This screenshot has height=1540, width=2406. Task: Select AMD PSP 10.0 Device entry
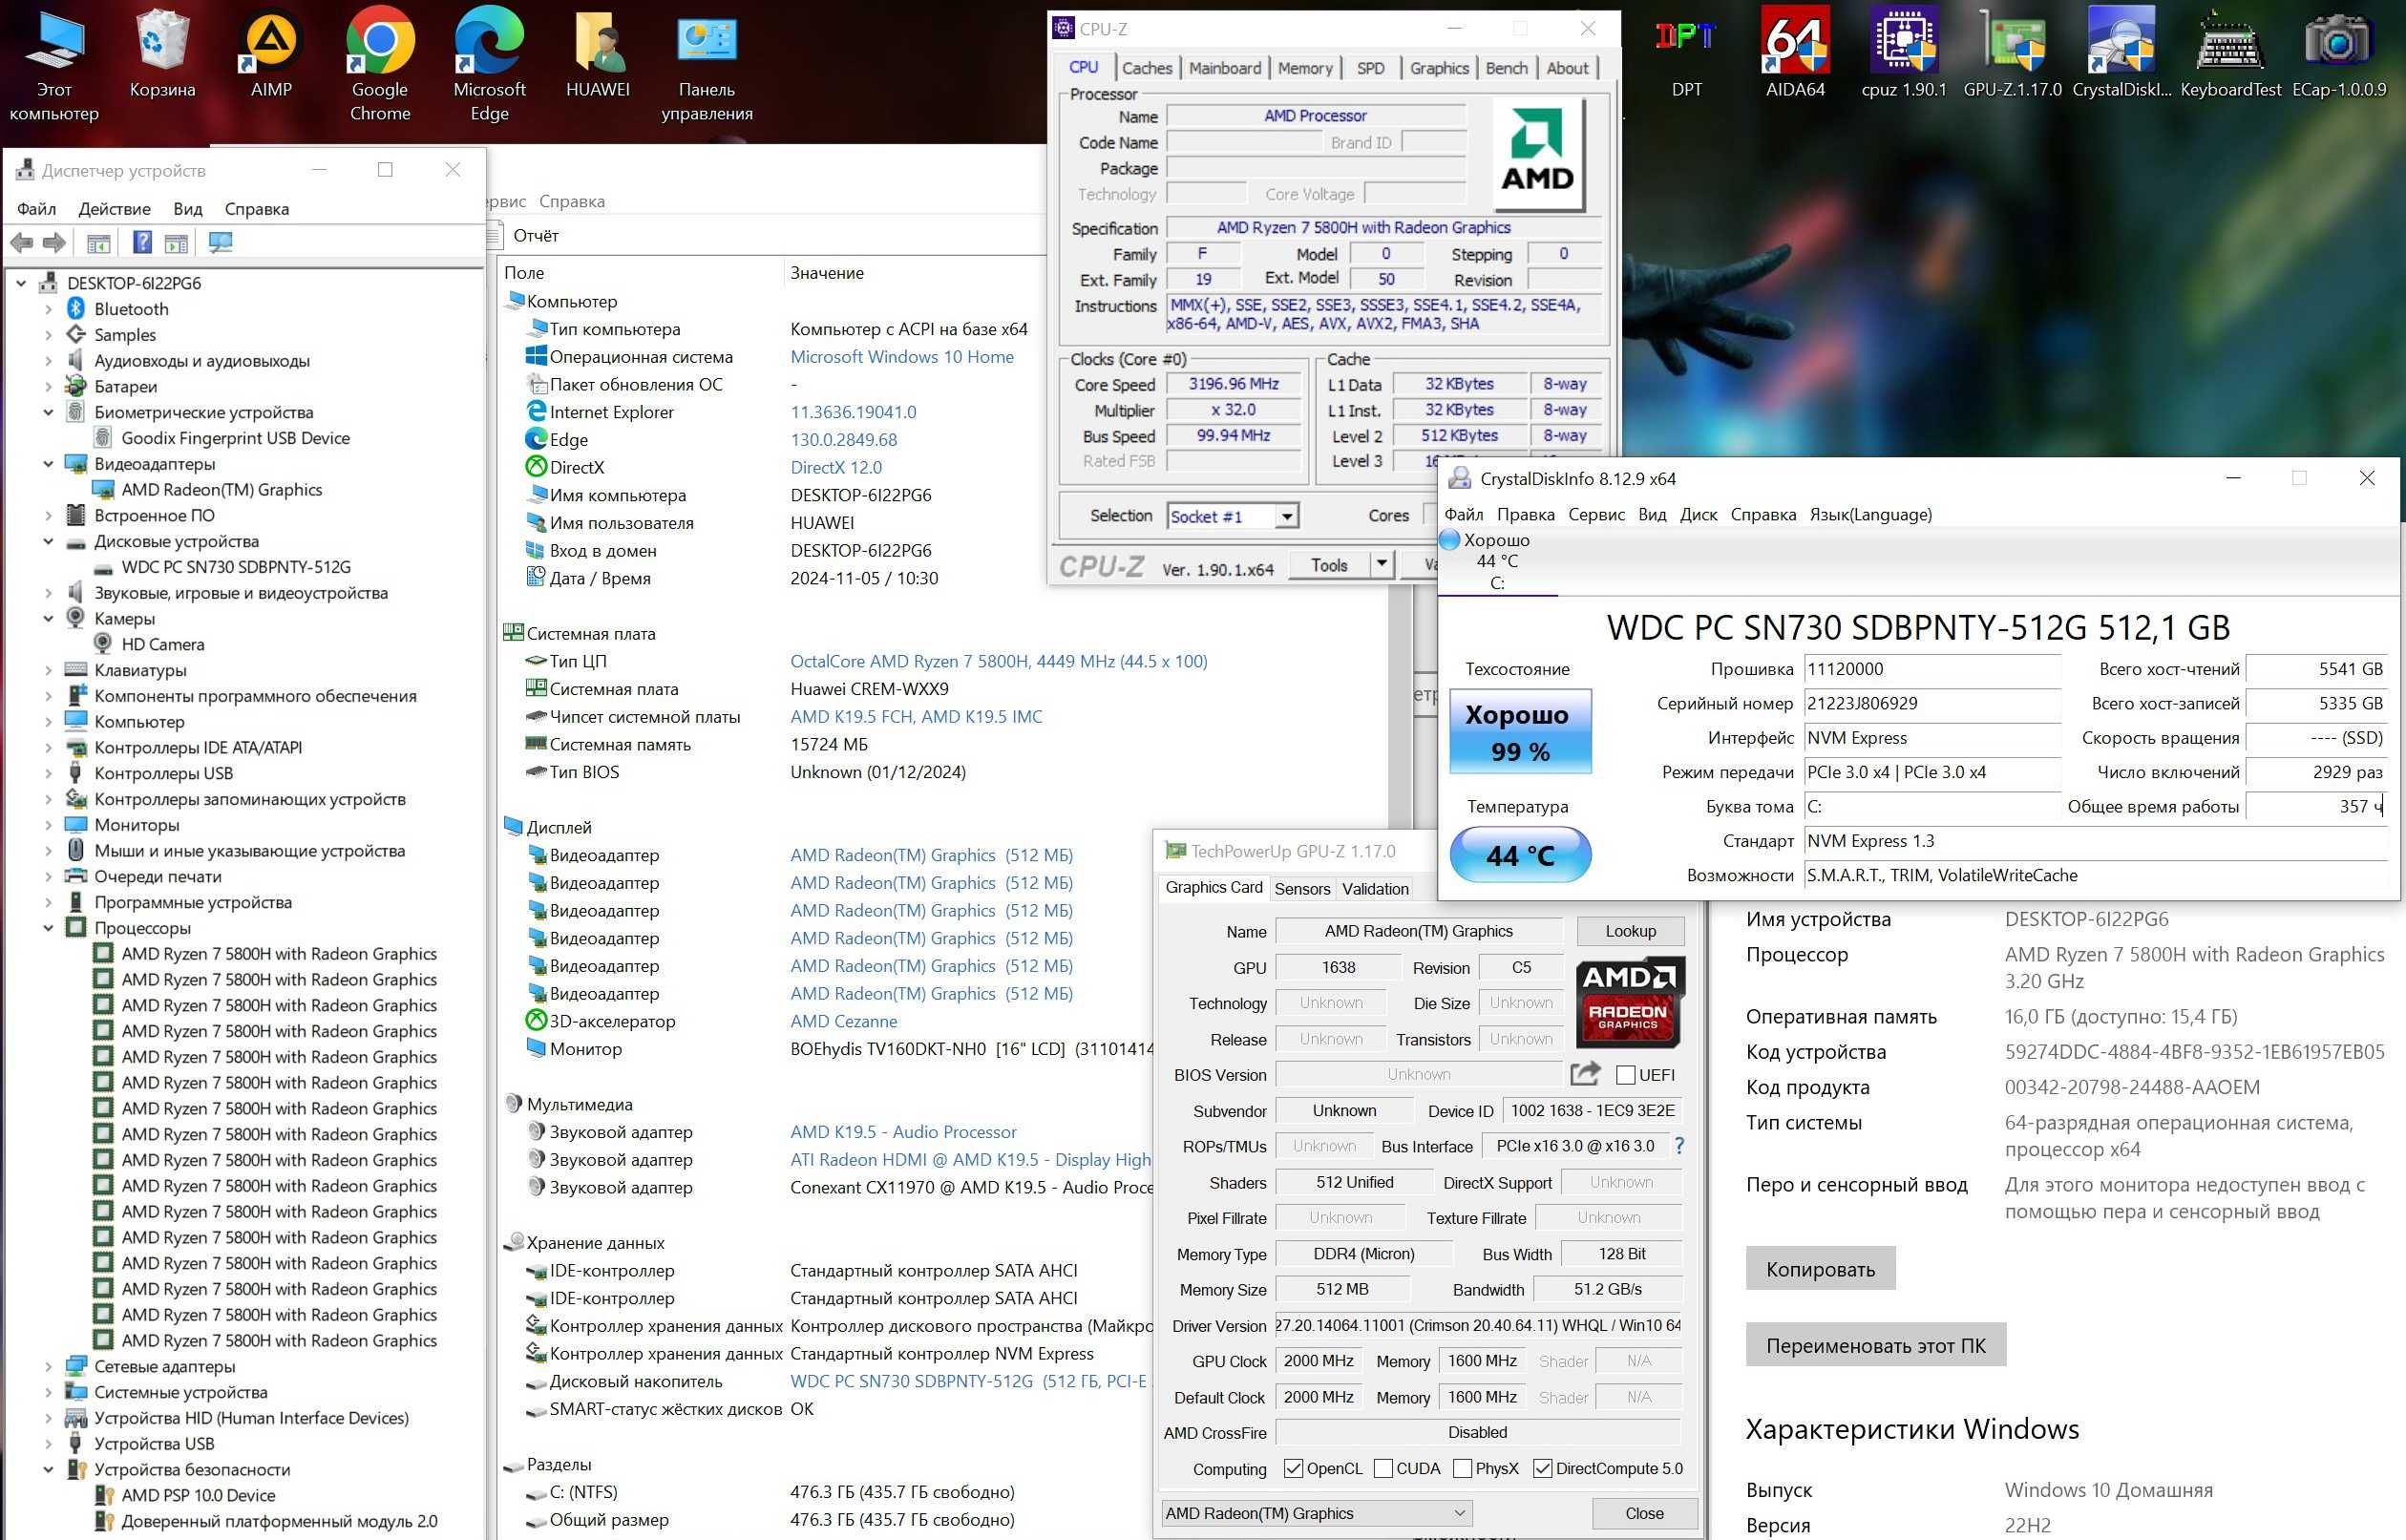198,1495
